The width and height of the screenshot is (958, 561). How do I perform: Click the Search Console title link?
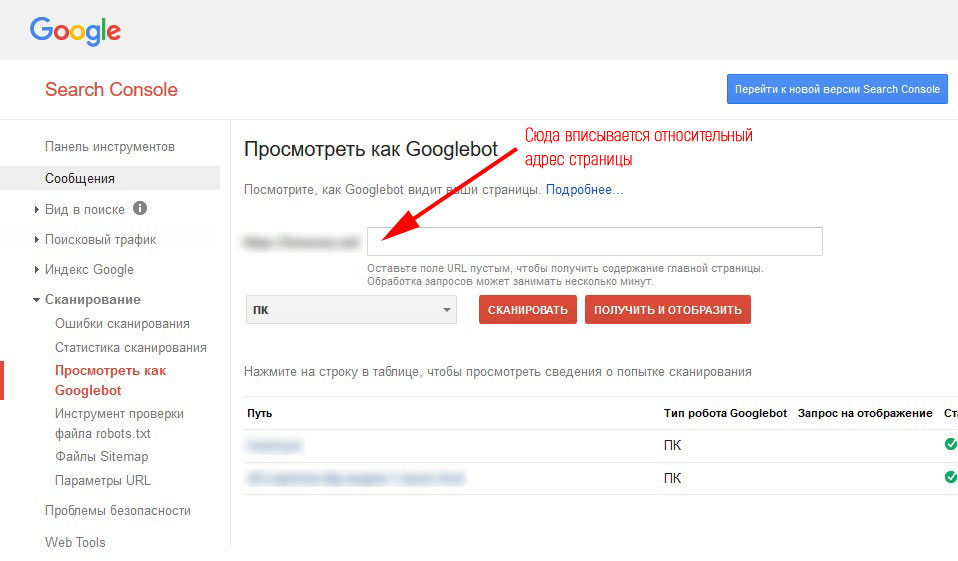click(x=111, y=89)
